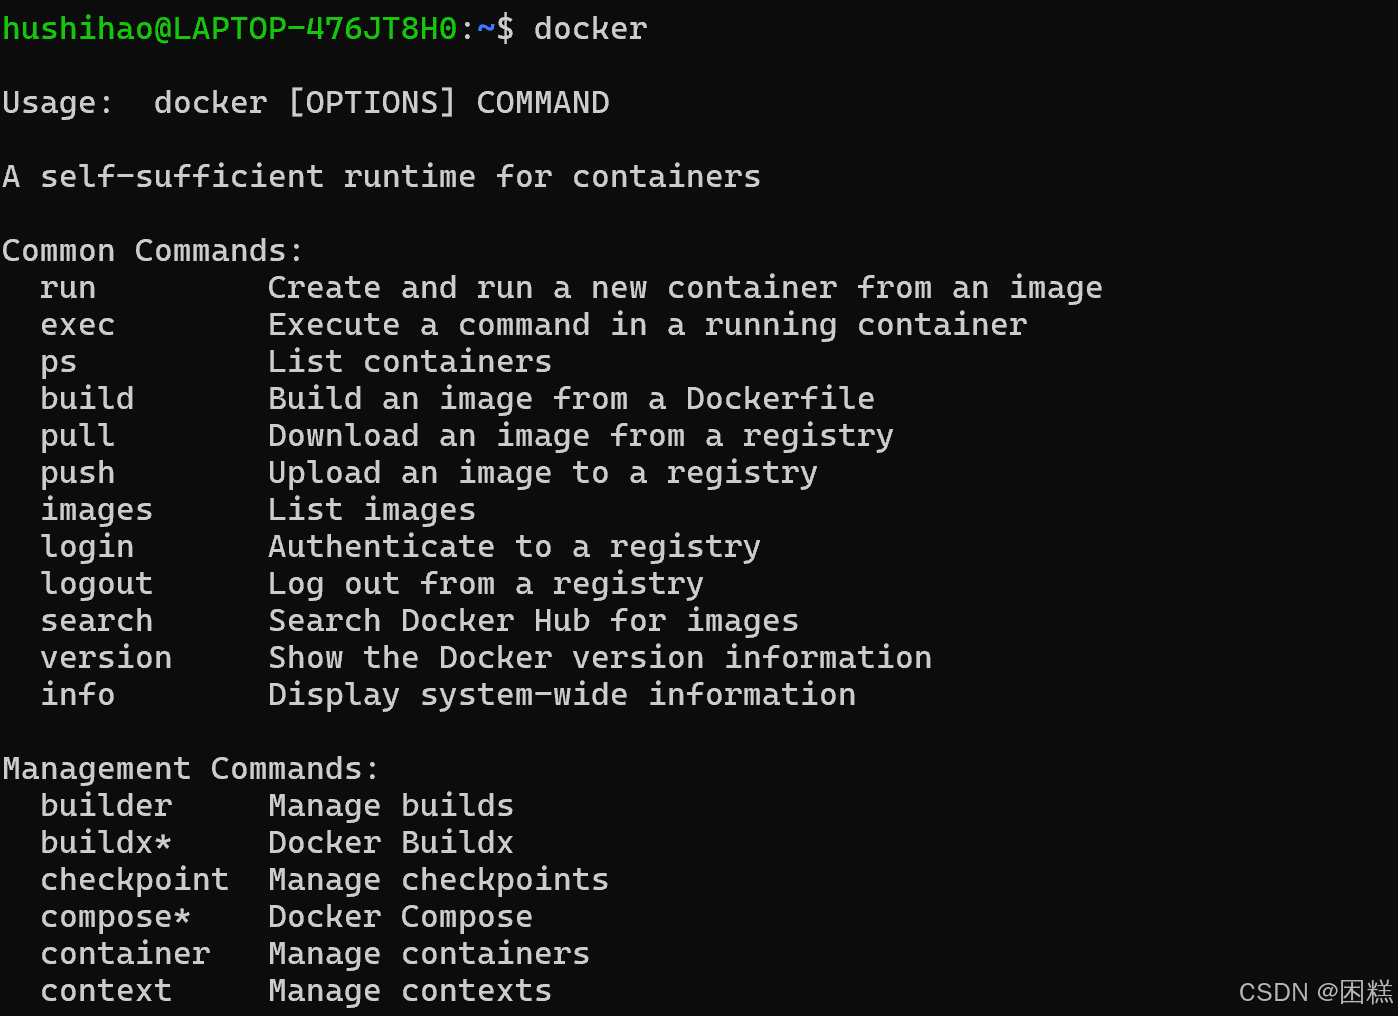Select the 'checkpoint' management command
The height and width of the screenshot is (1016, 1398).
pyautogui.click(x=134, y=880)
